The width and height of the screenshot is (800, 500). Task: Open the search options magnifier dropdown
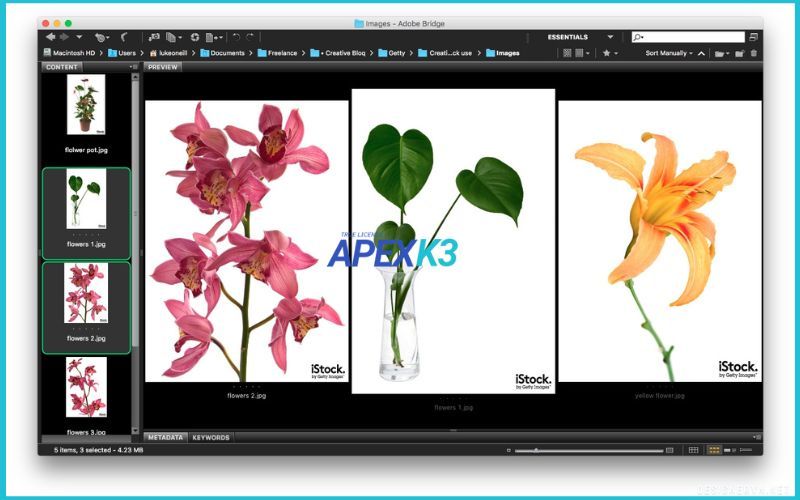point(638,37)
